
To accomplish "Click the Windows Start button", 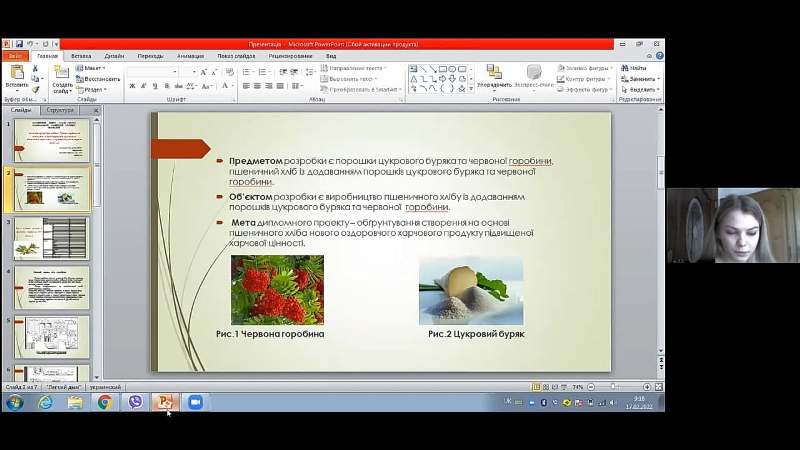I will click(x=14, y=403).
